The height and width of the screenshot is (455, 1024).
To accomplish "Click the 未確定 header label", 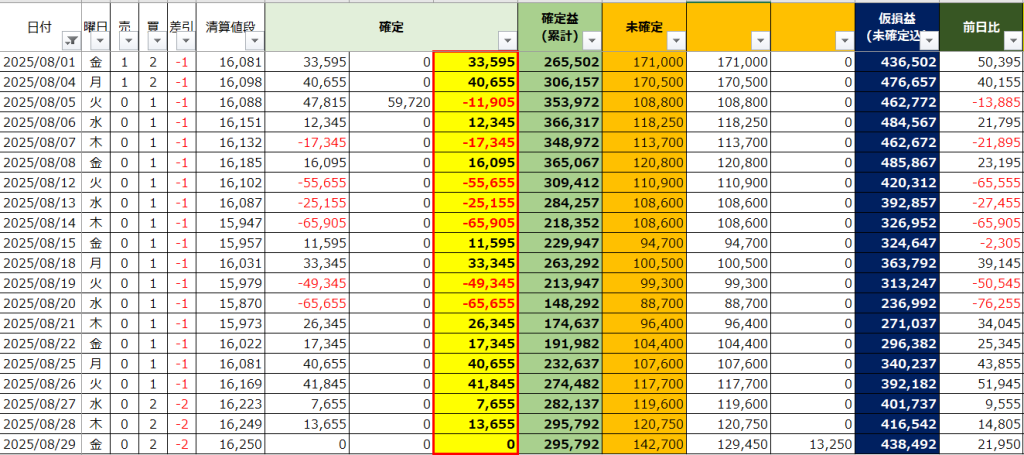I will 644,27.
